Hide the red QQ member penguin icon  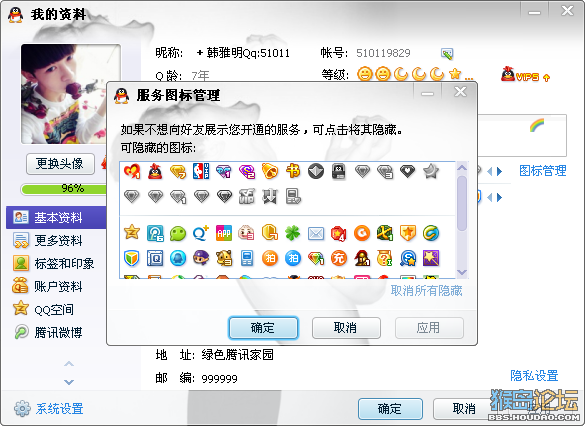point(155,171)
